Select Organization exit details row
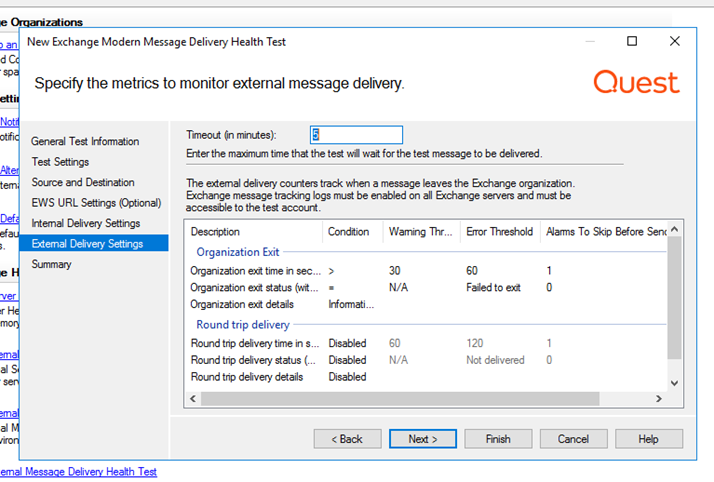 (426, 304)
